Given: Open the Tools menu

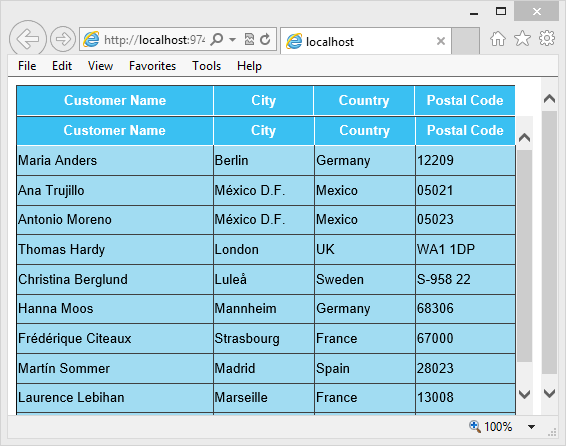Looking at the screenshot, I should tap(206, 66).
